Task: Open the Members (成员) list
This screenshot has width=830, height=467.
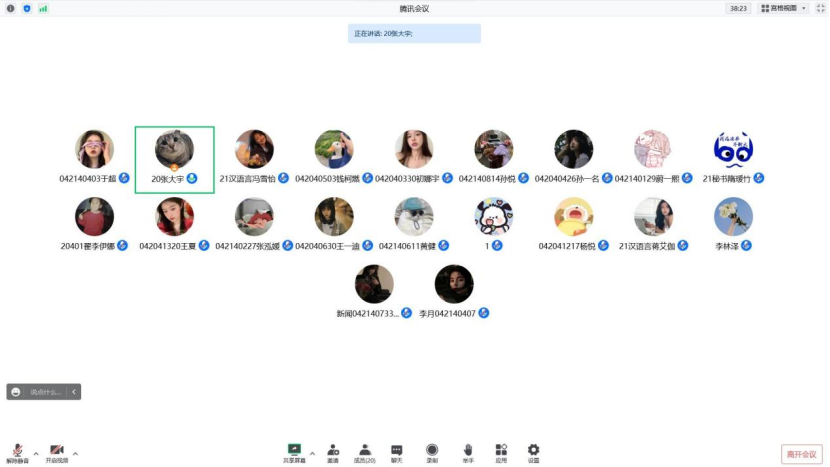Action: [365, 452]
